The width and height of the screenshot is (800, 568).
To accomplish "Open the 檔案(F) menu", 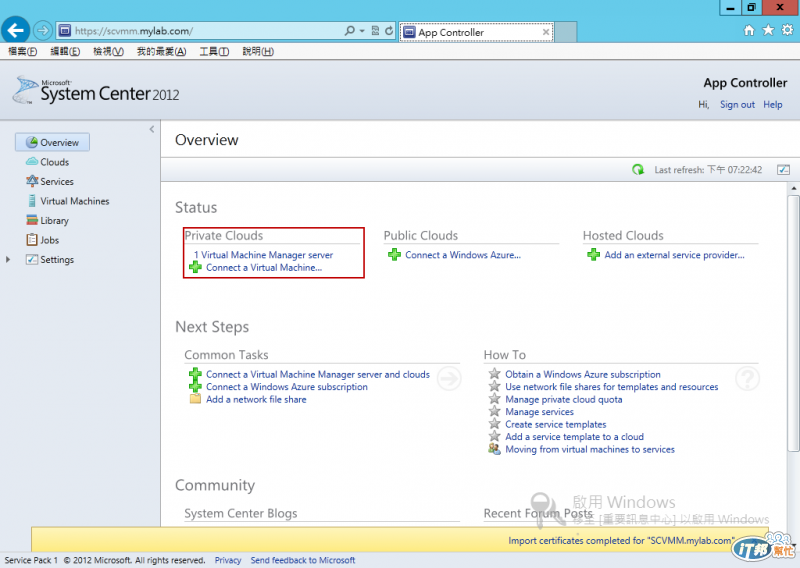I will tap(22, 52).
